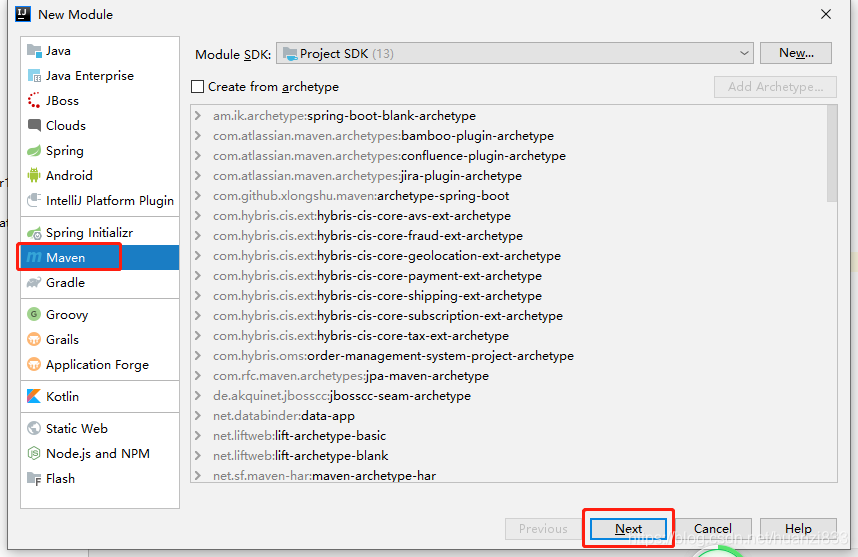
Task: Click the Java Enterprise icon
Action: click(x=34, y=76)
